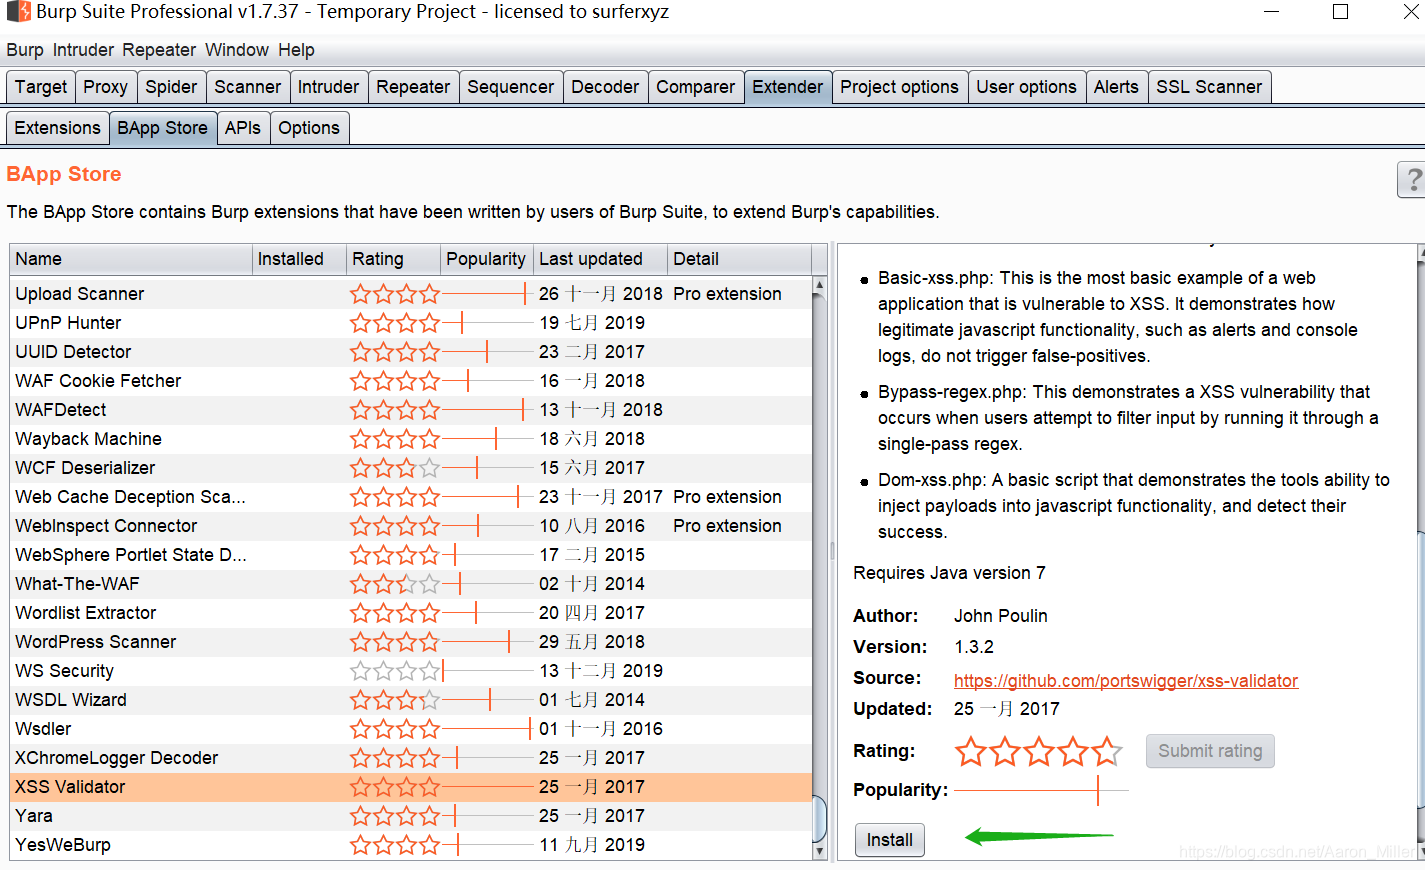Select the UPnP Hunter row
The image size is (1425, 870).
[x=411, y=323]
